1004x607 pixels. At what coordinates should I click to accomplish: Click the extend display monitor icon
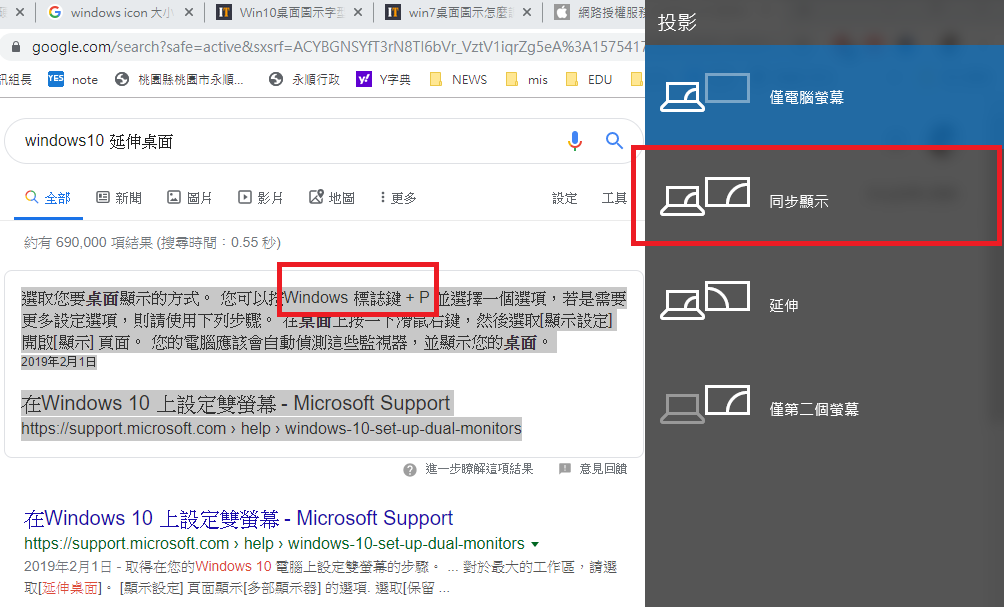(705, 300)
